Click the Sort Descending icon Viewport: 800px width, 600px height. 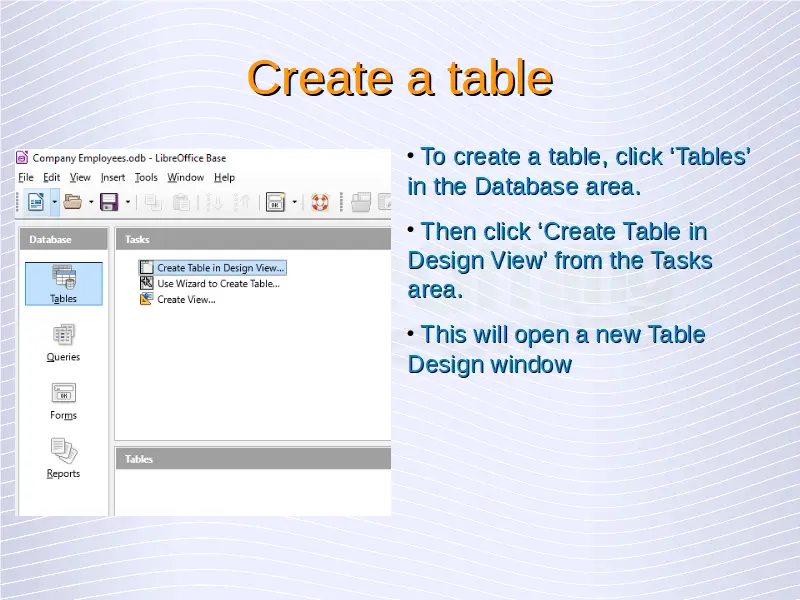(x=242, y=203)
